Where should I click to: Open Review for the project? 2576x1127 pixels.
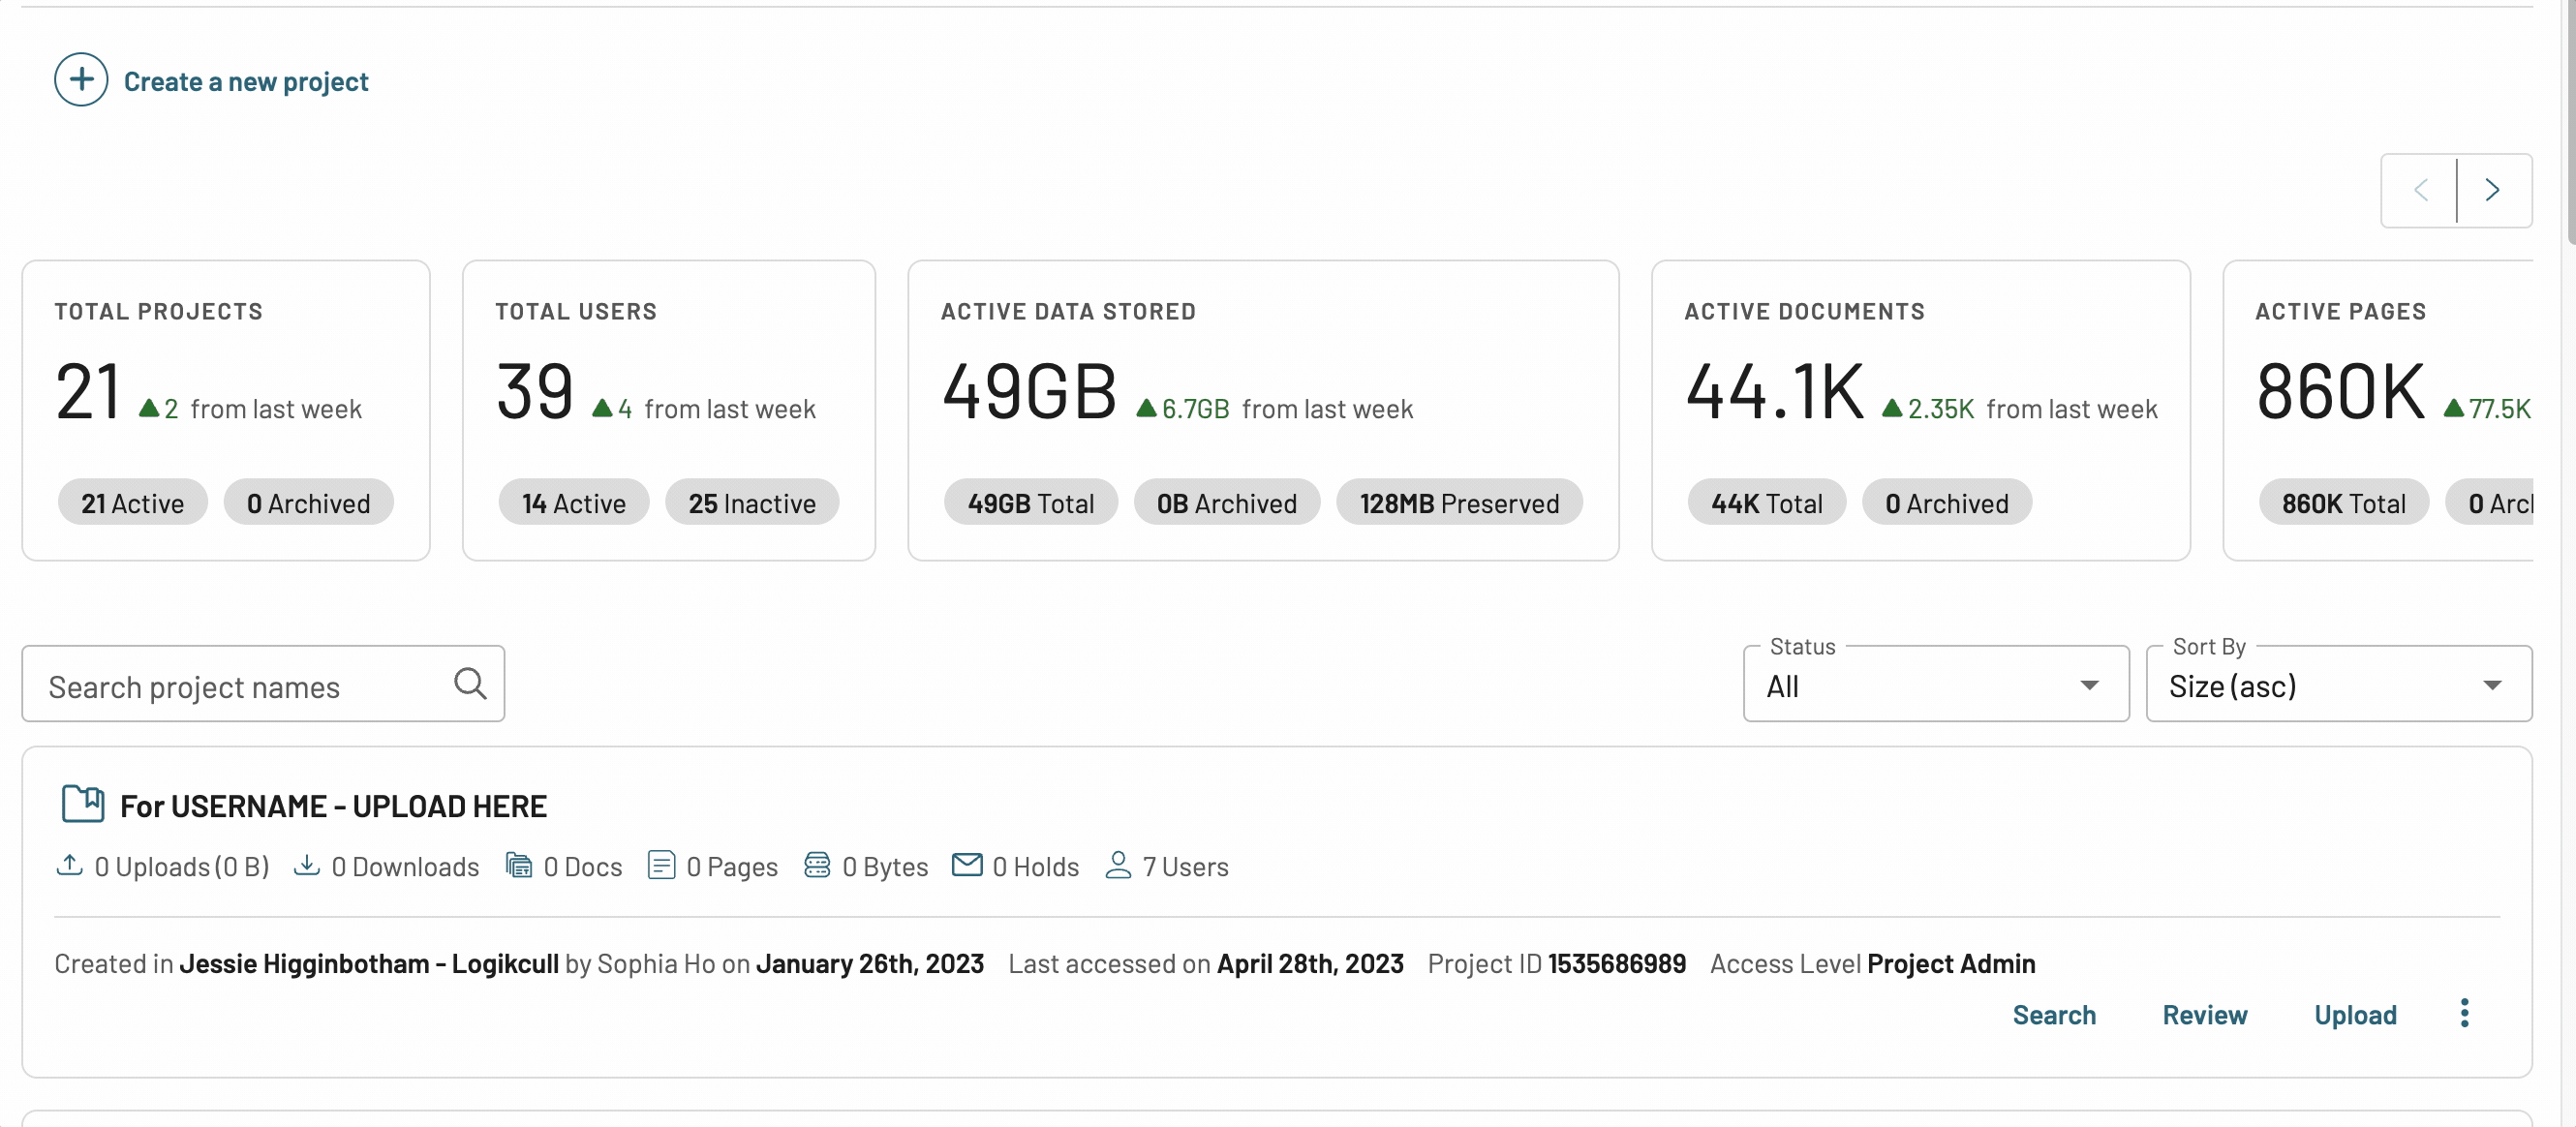tap(2205, 1014)
